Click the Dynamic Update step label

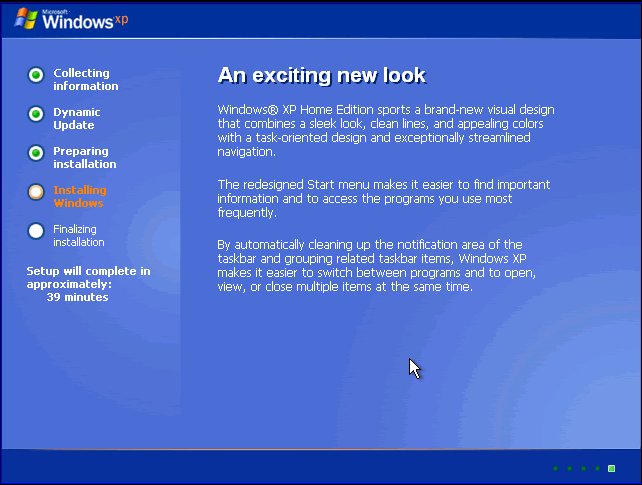[77, 119]
